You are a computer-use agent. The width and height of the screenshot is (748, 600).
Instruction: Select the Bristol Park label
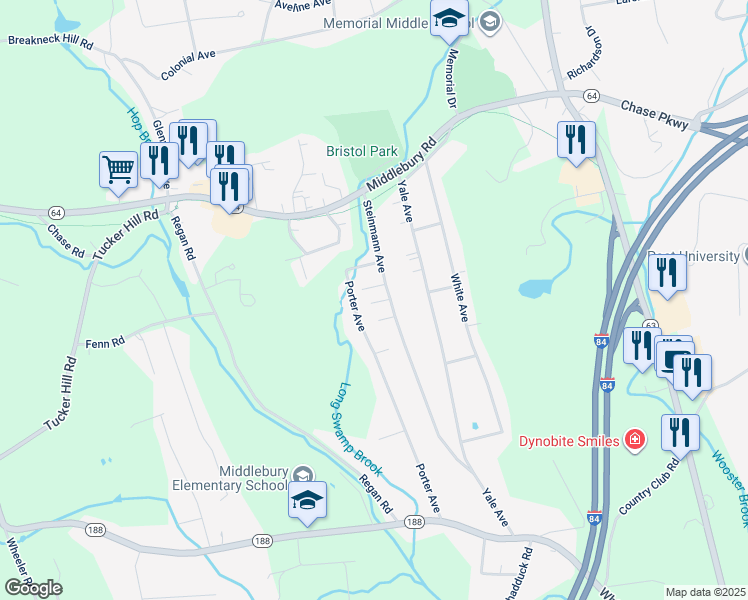[x=362, y=151]
